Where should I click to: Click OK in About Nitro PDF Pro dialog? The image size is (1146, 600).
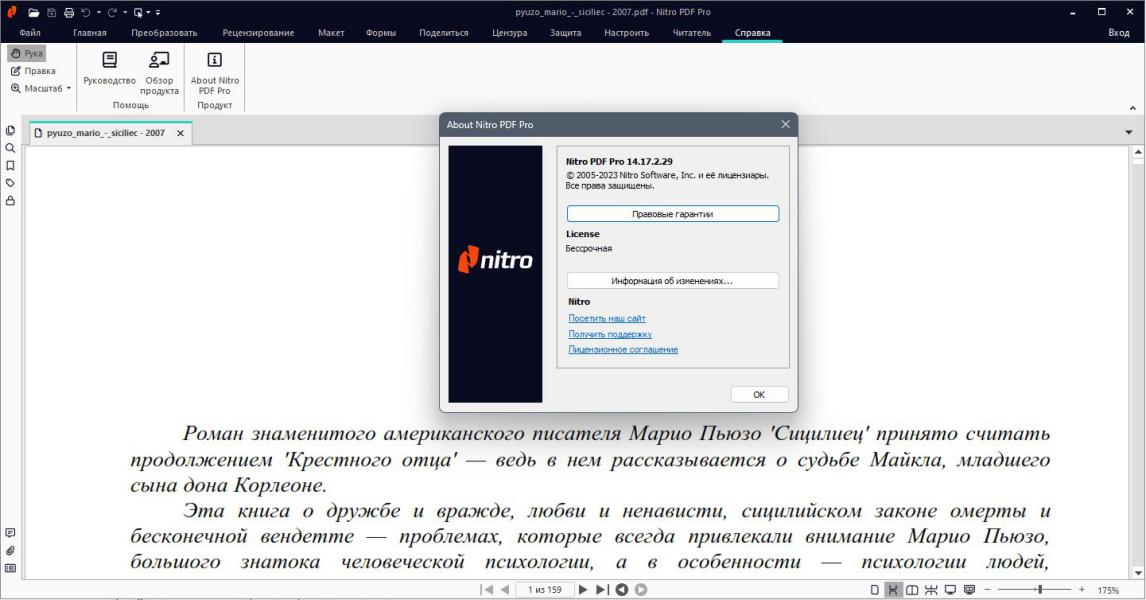tap(759, 395)
